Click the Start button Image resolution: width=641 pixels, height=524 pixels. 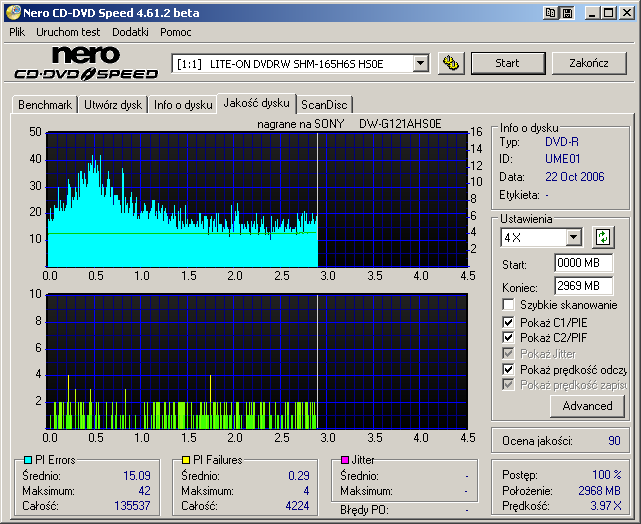pyautogui.click(x=508, y=63)
